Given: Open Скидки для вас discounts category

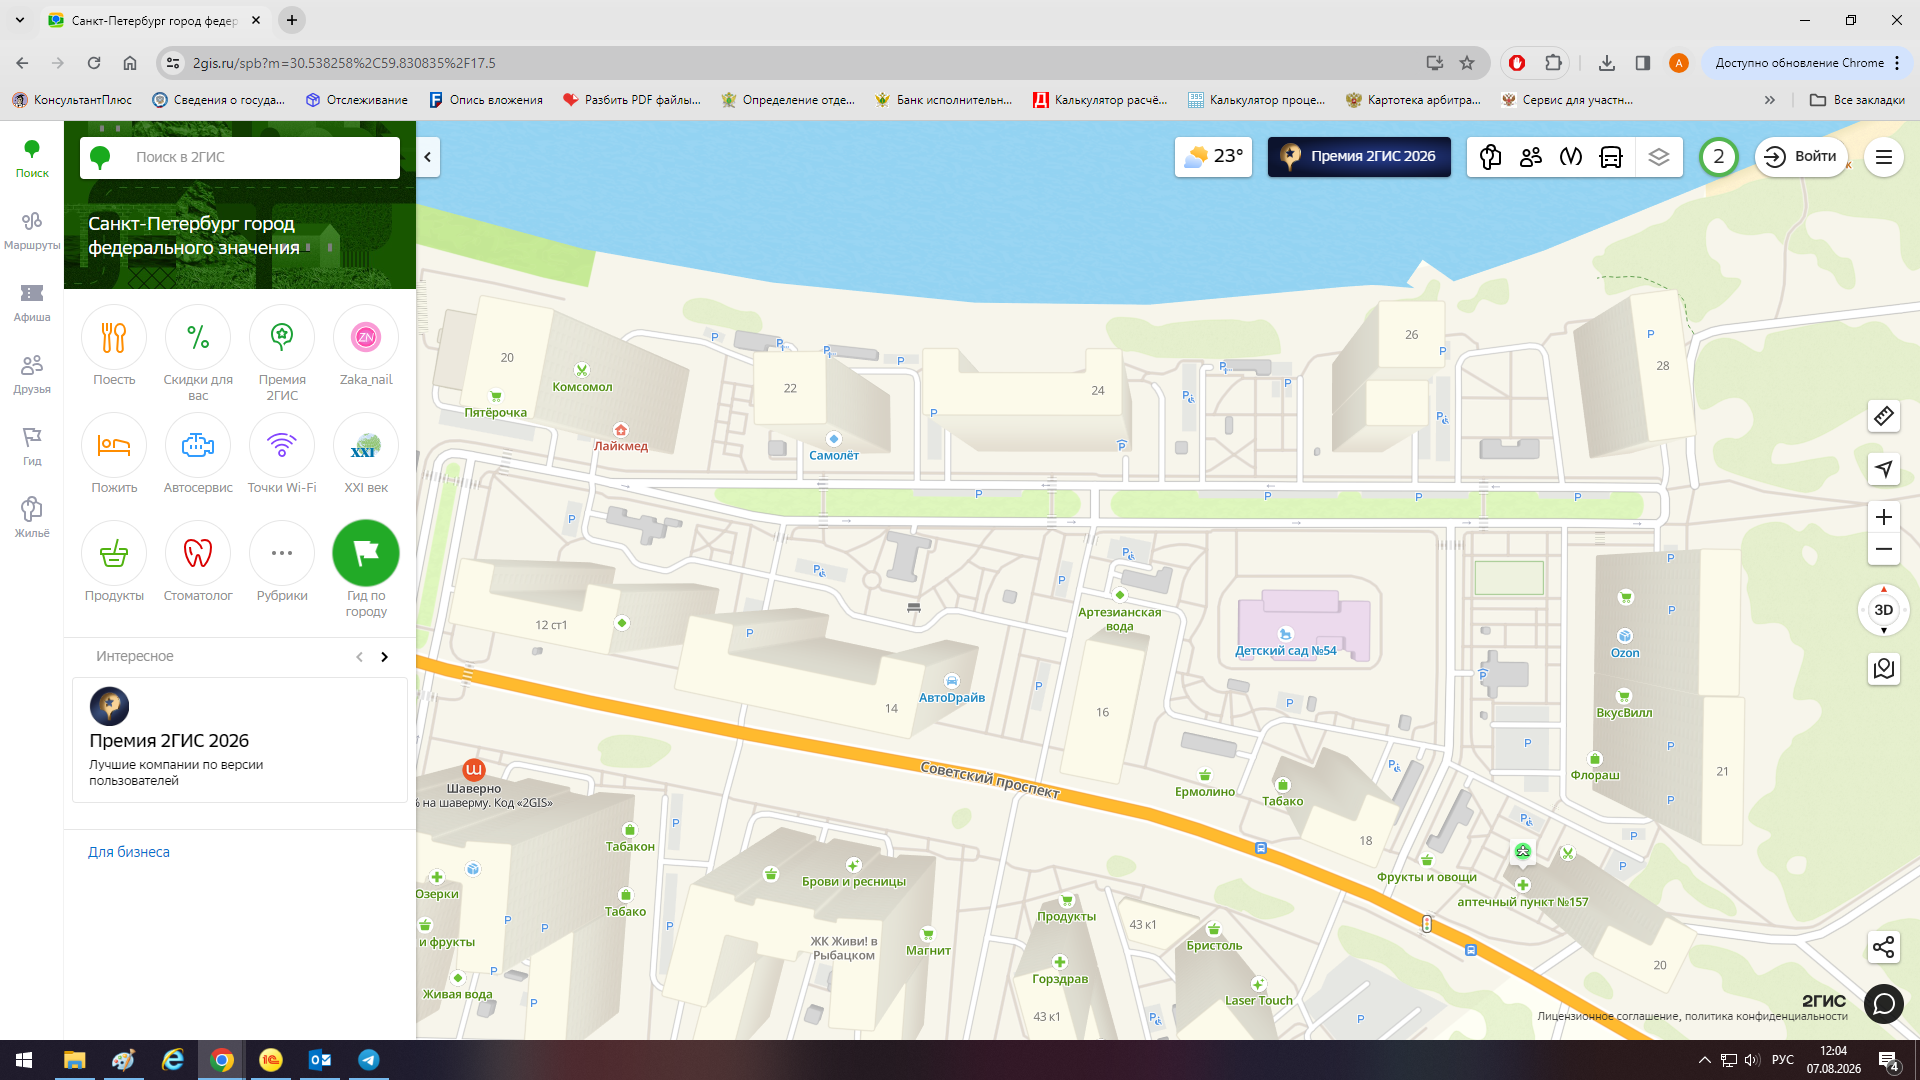Looking at the screenshot, I should (x=198, y=354).
